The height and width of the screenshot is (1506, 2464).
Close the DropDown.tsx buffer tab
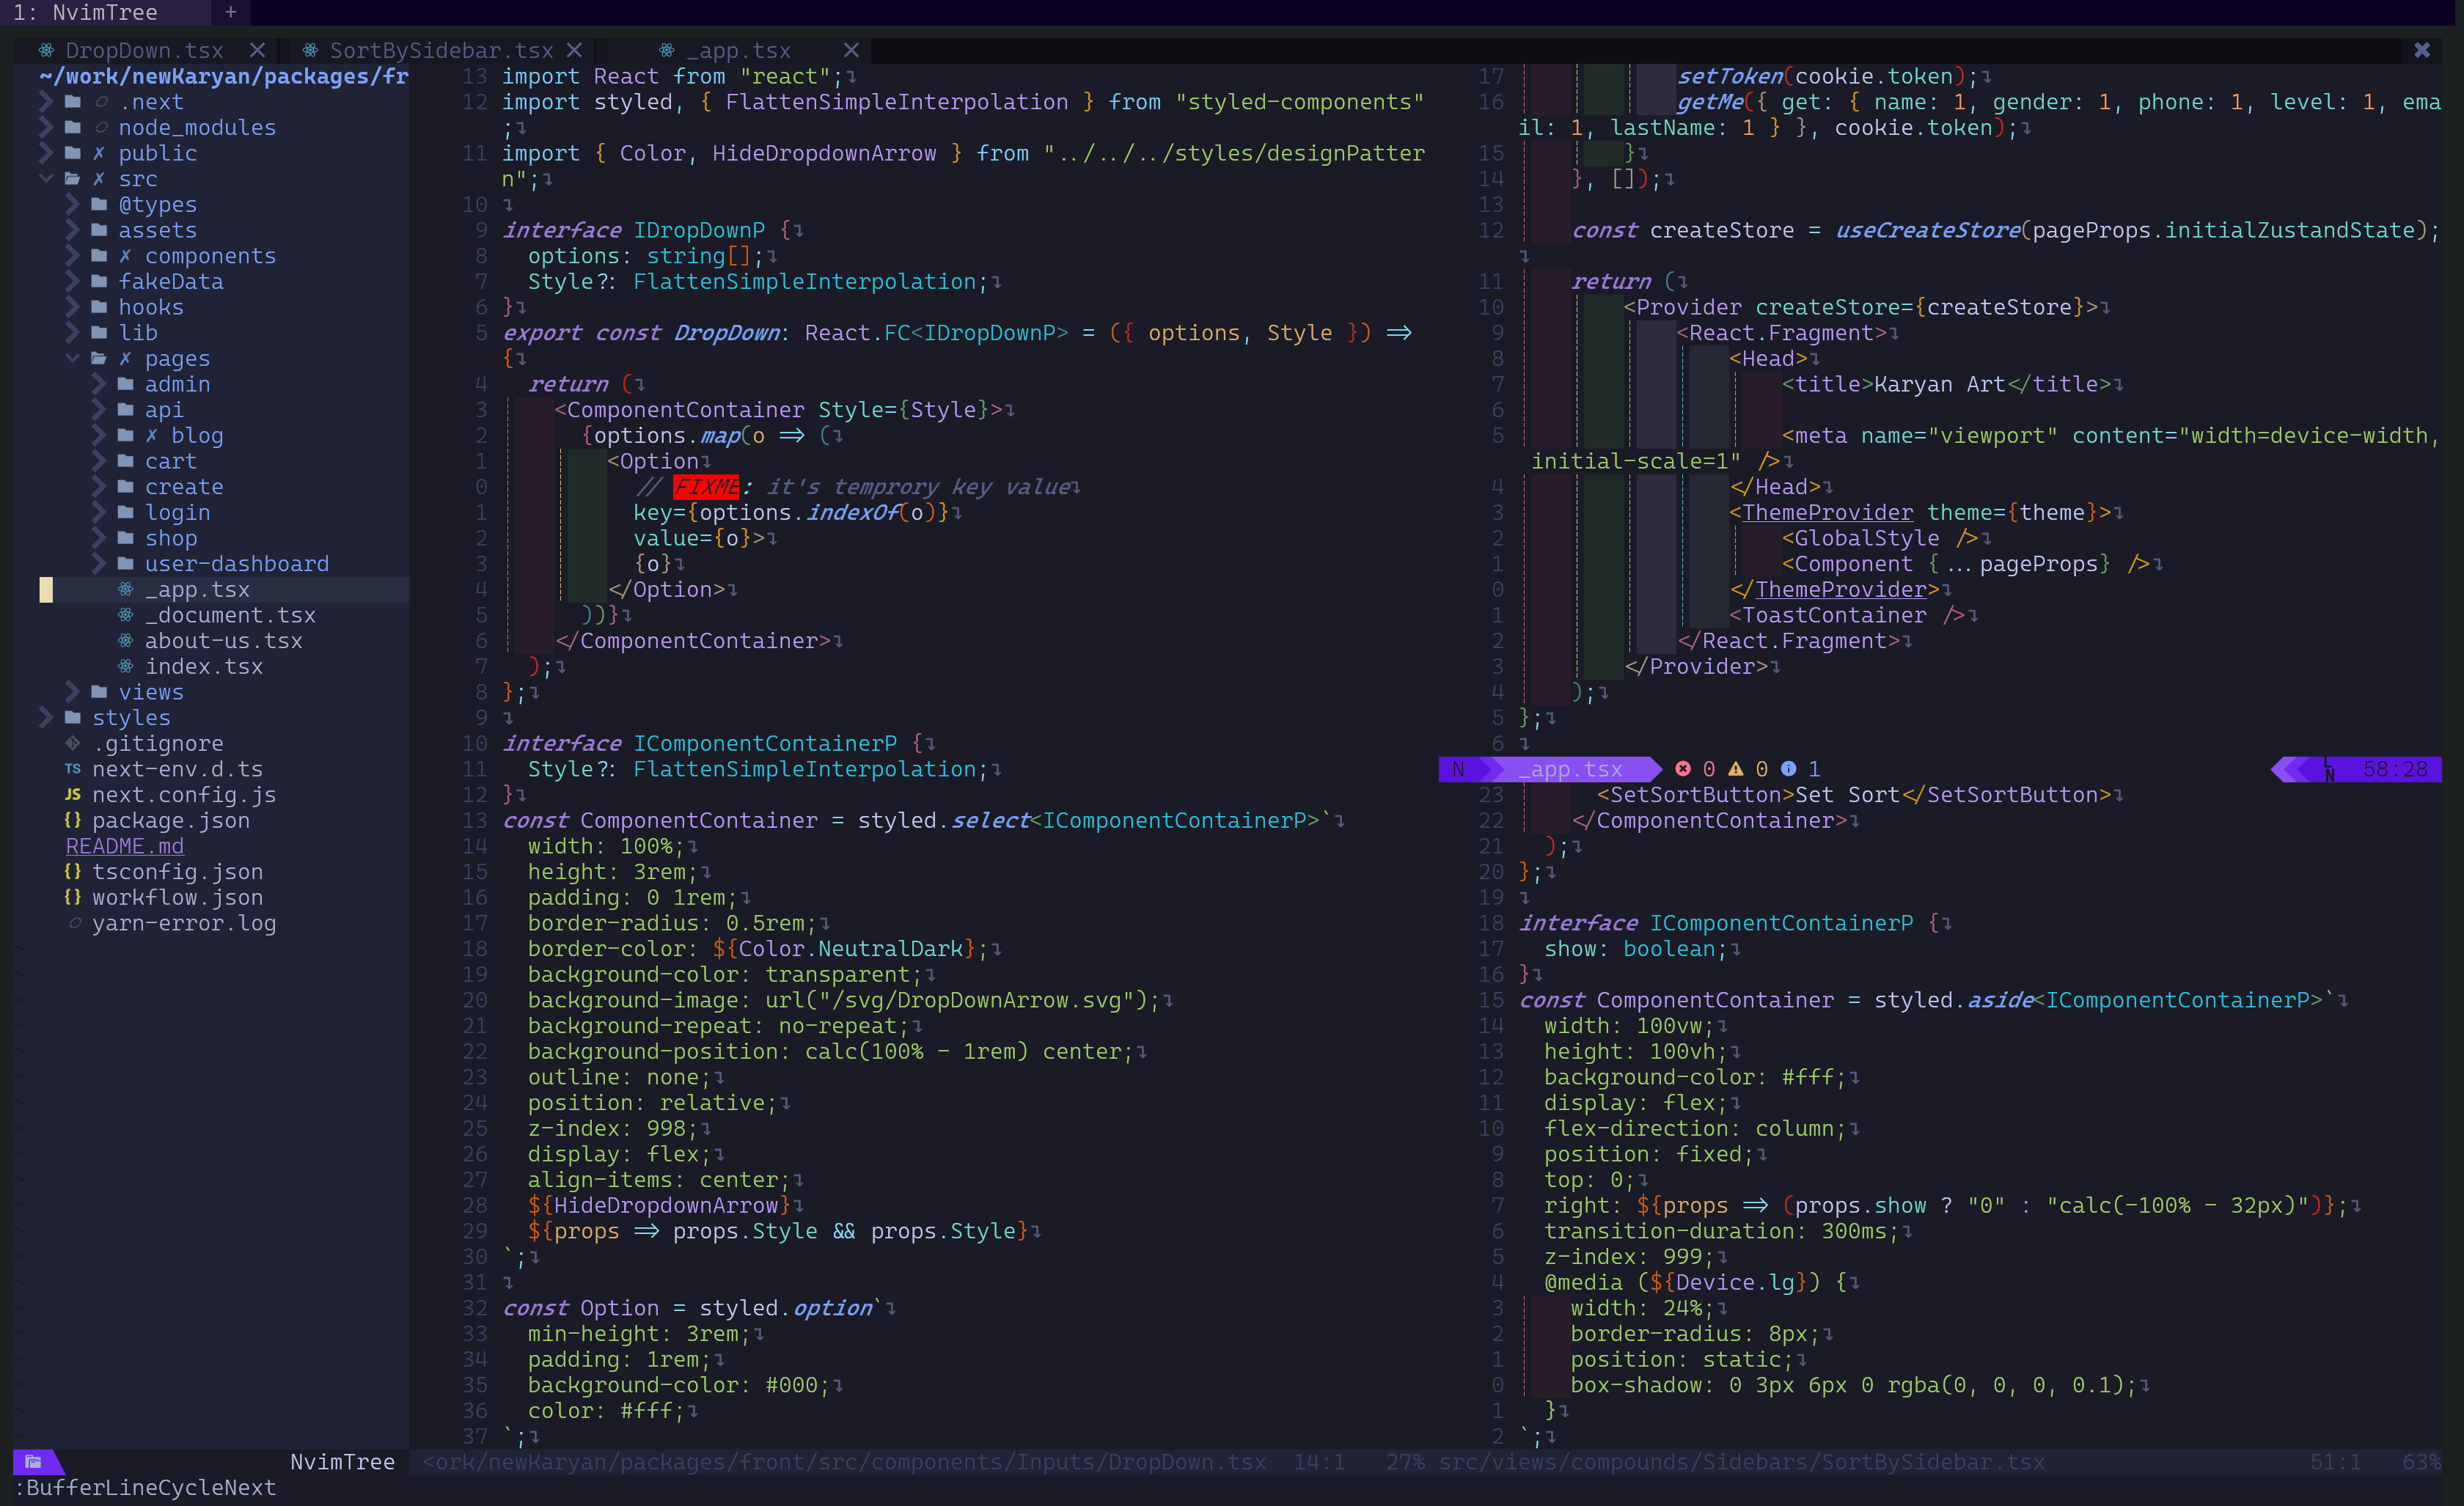(258, 50)
